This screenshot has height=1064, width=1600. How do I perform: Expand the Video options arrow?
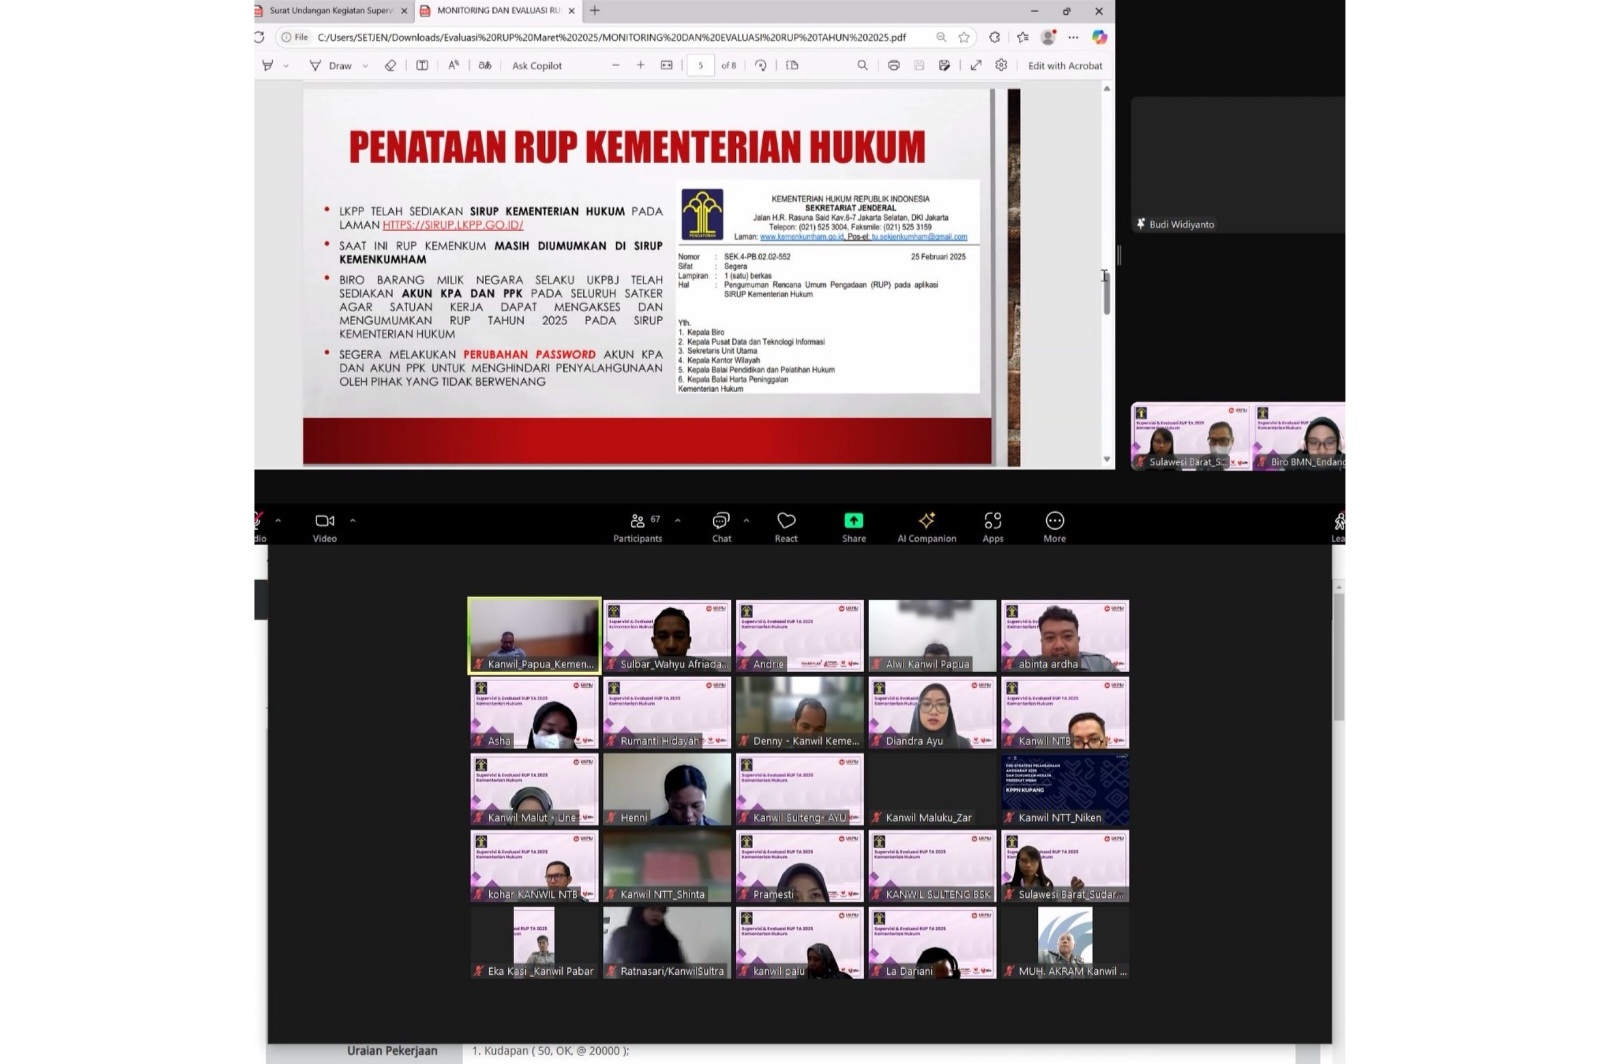(352, 520)
